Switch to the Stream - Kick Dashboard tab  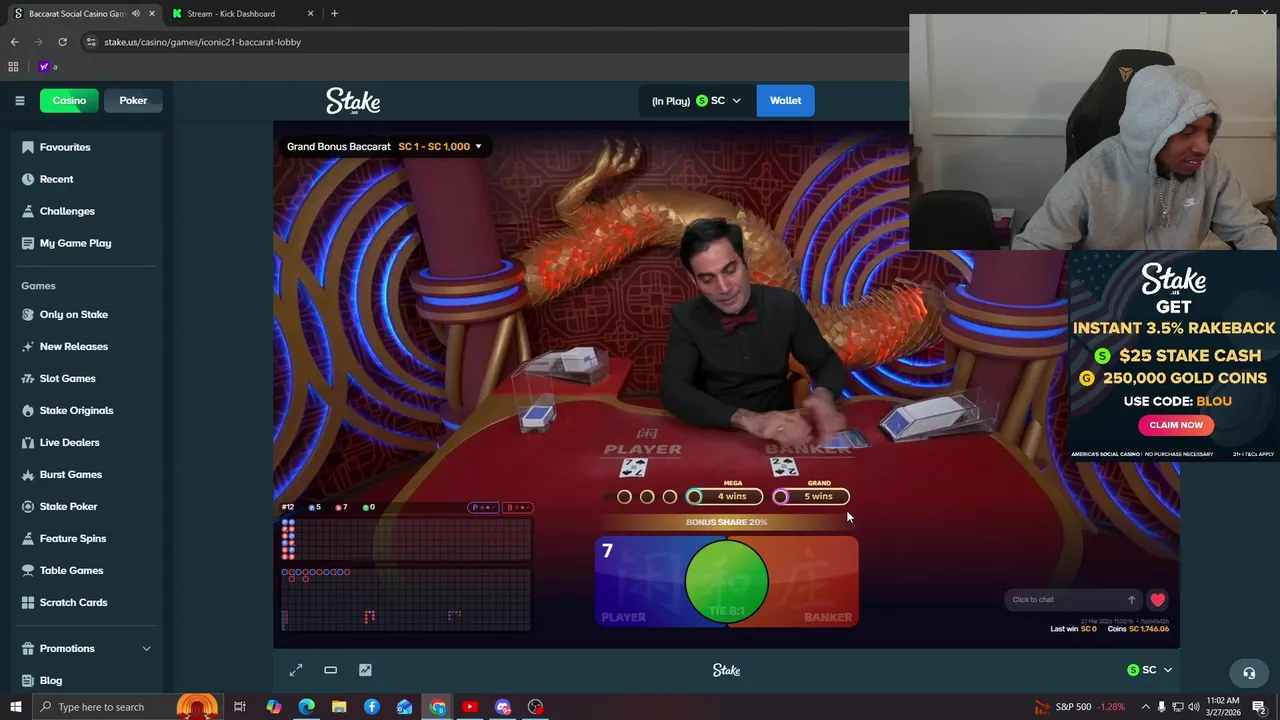tap(240, 13)
